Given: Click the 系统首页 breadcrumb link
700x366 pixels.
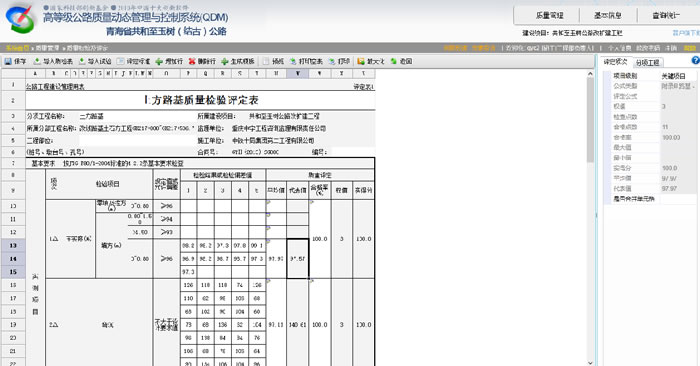Looking at the screenshot, I should point(17,48).
